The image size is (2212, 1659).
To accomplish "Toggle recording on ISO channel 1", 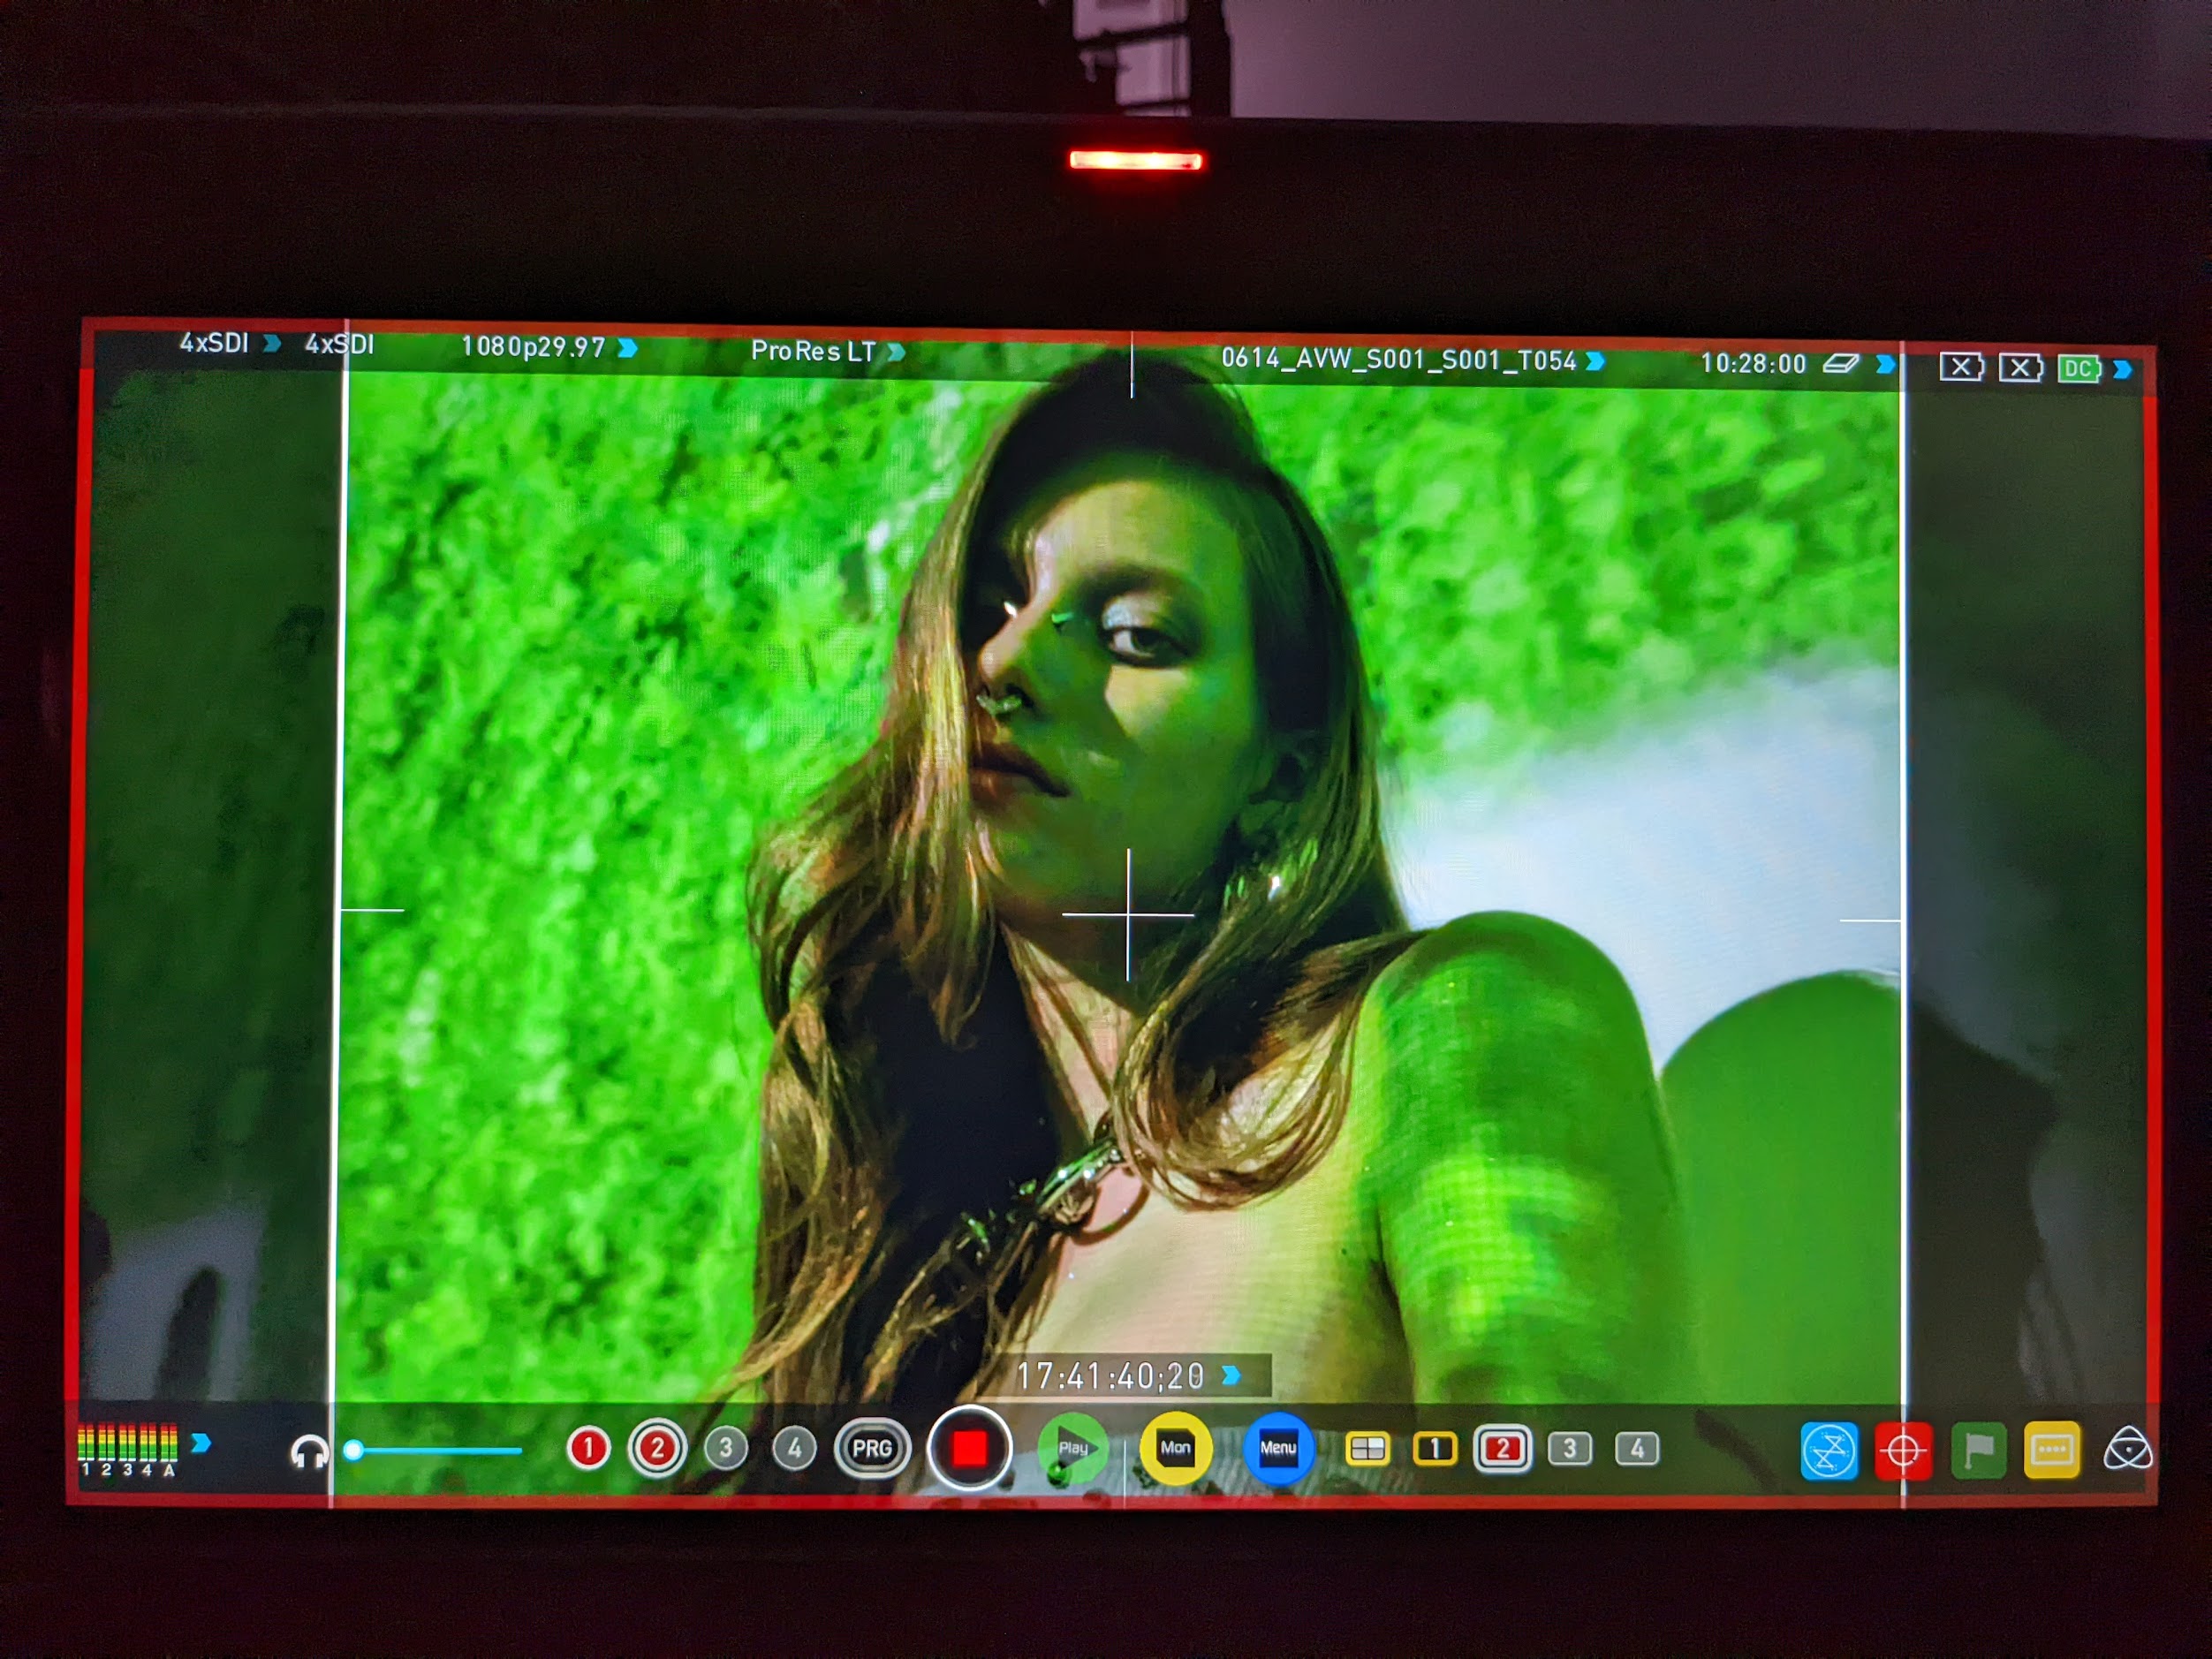I will tap(588, 1448).
